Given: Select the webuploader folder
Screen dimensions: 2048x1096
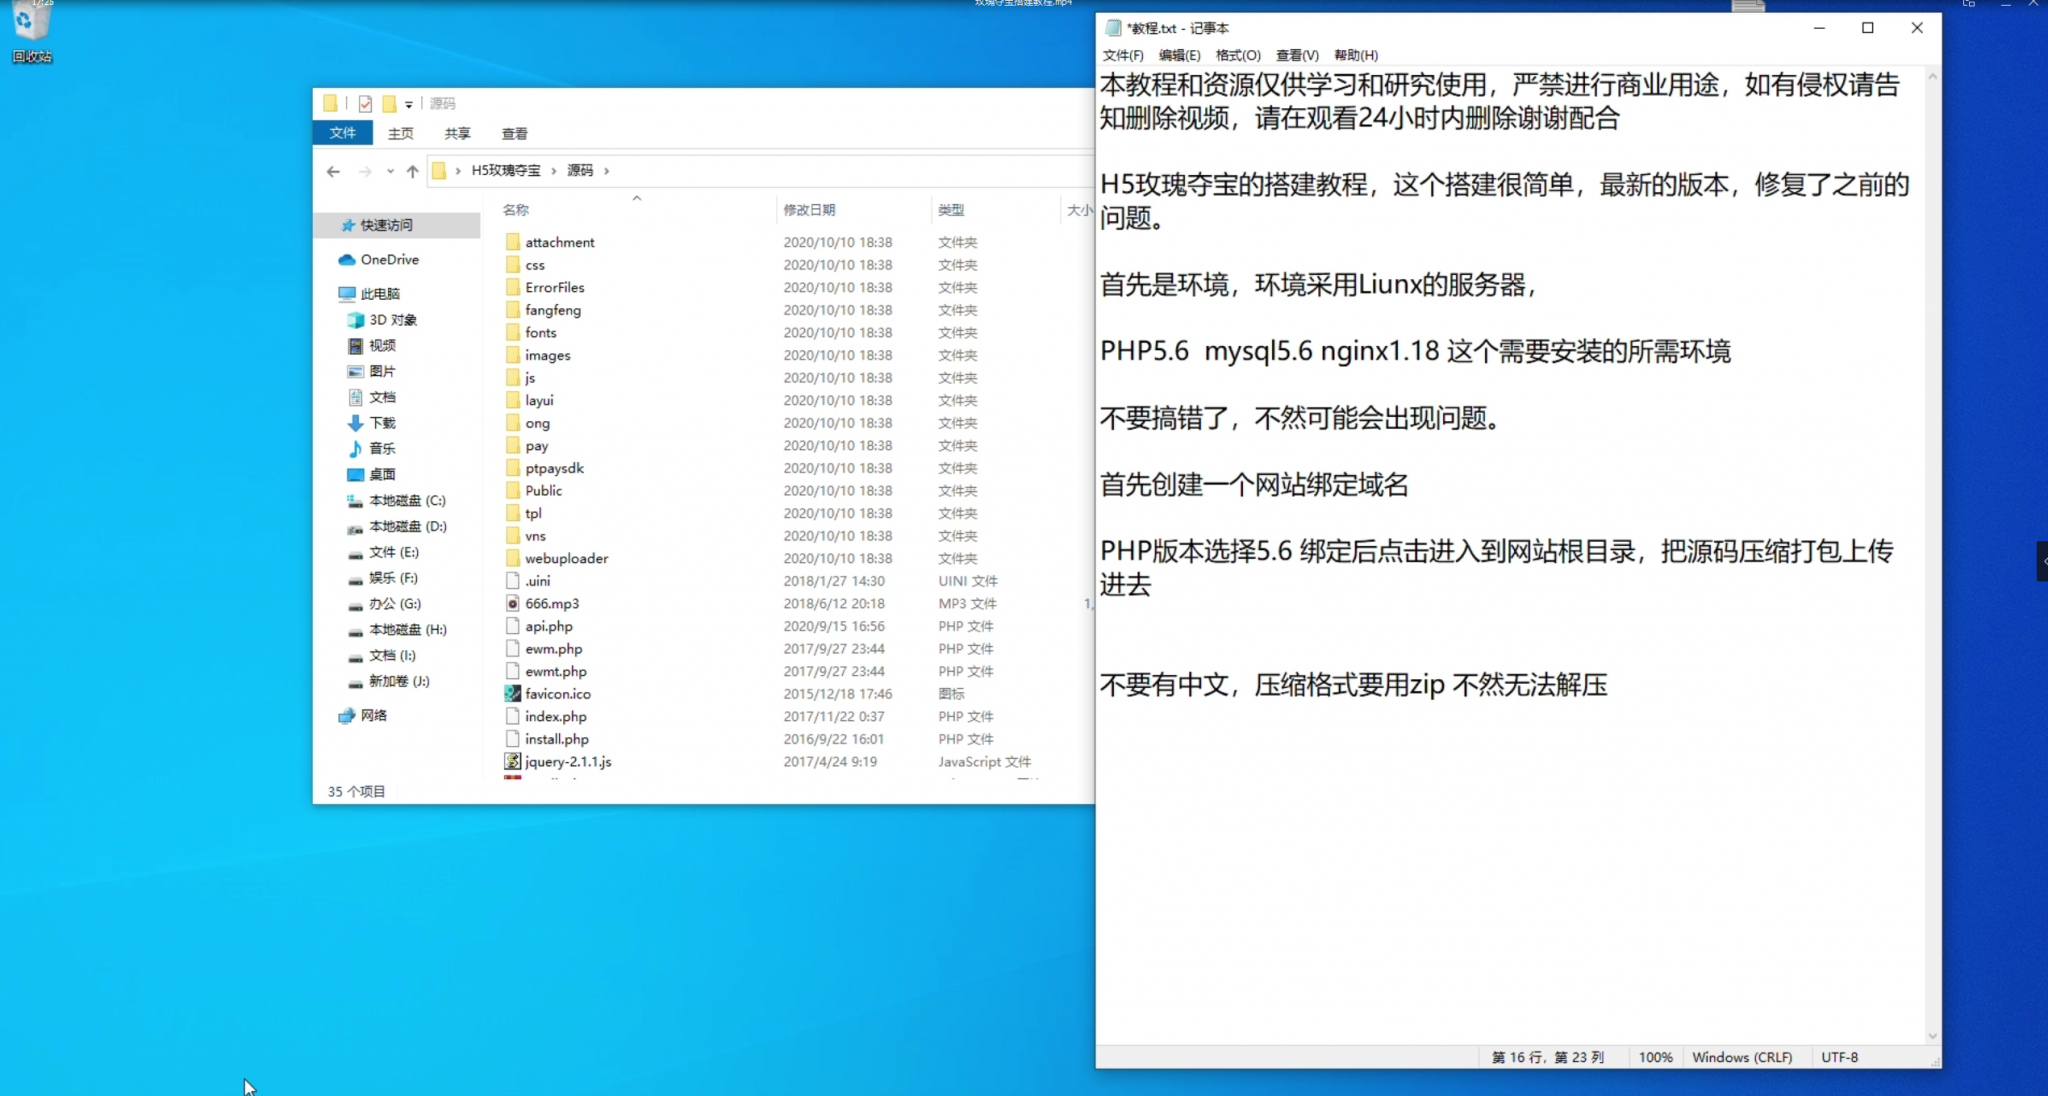Looking at the screenshot, I should click(x=566, y=558).
